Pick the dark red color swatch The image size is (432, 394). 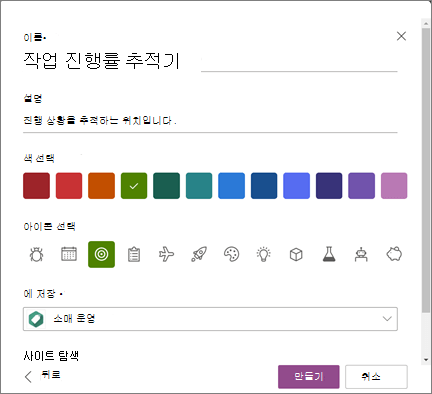pyautogui.click(x=36, y=186)
